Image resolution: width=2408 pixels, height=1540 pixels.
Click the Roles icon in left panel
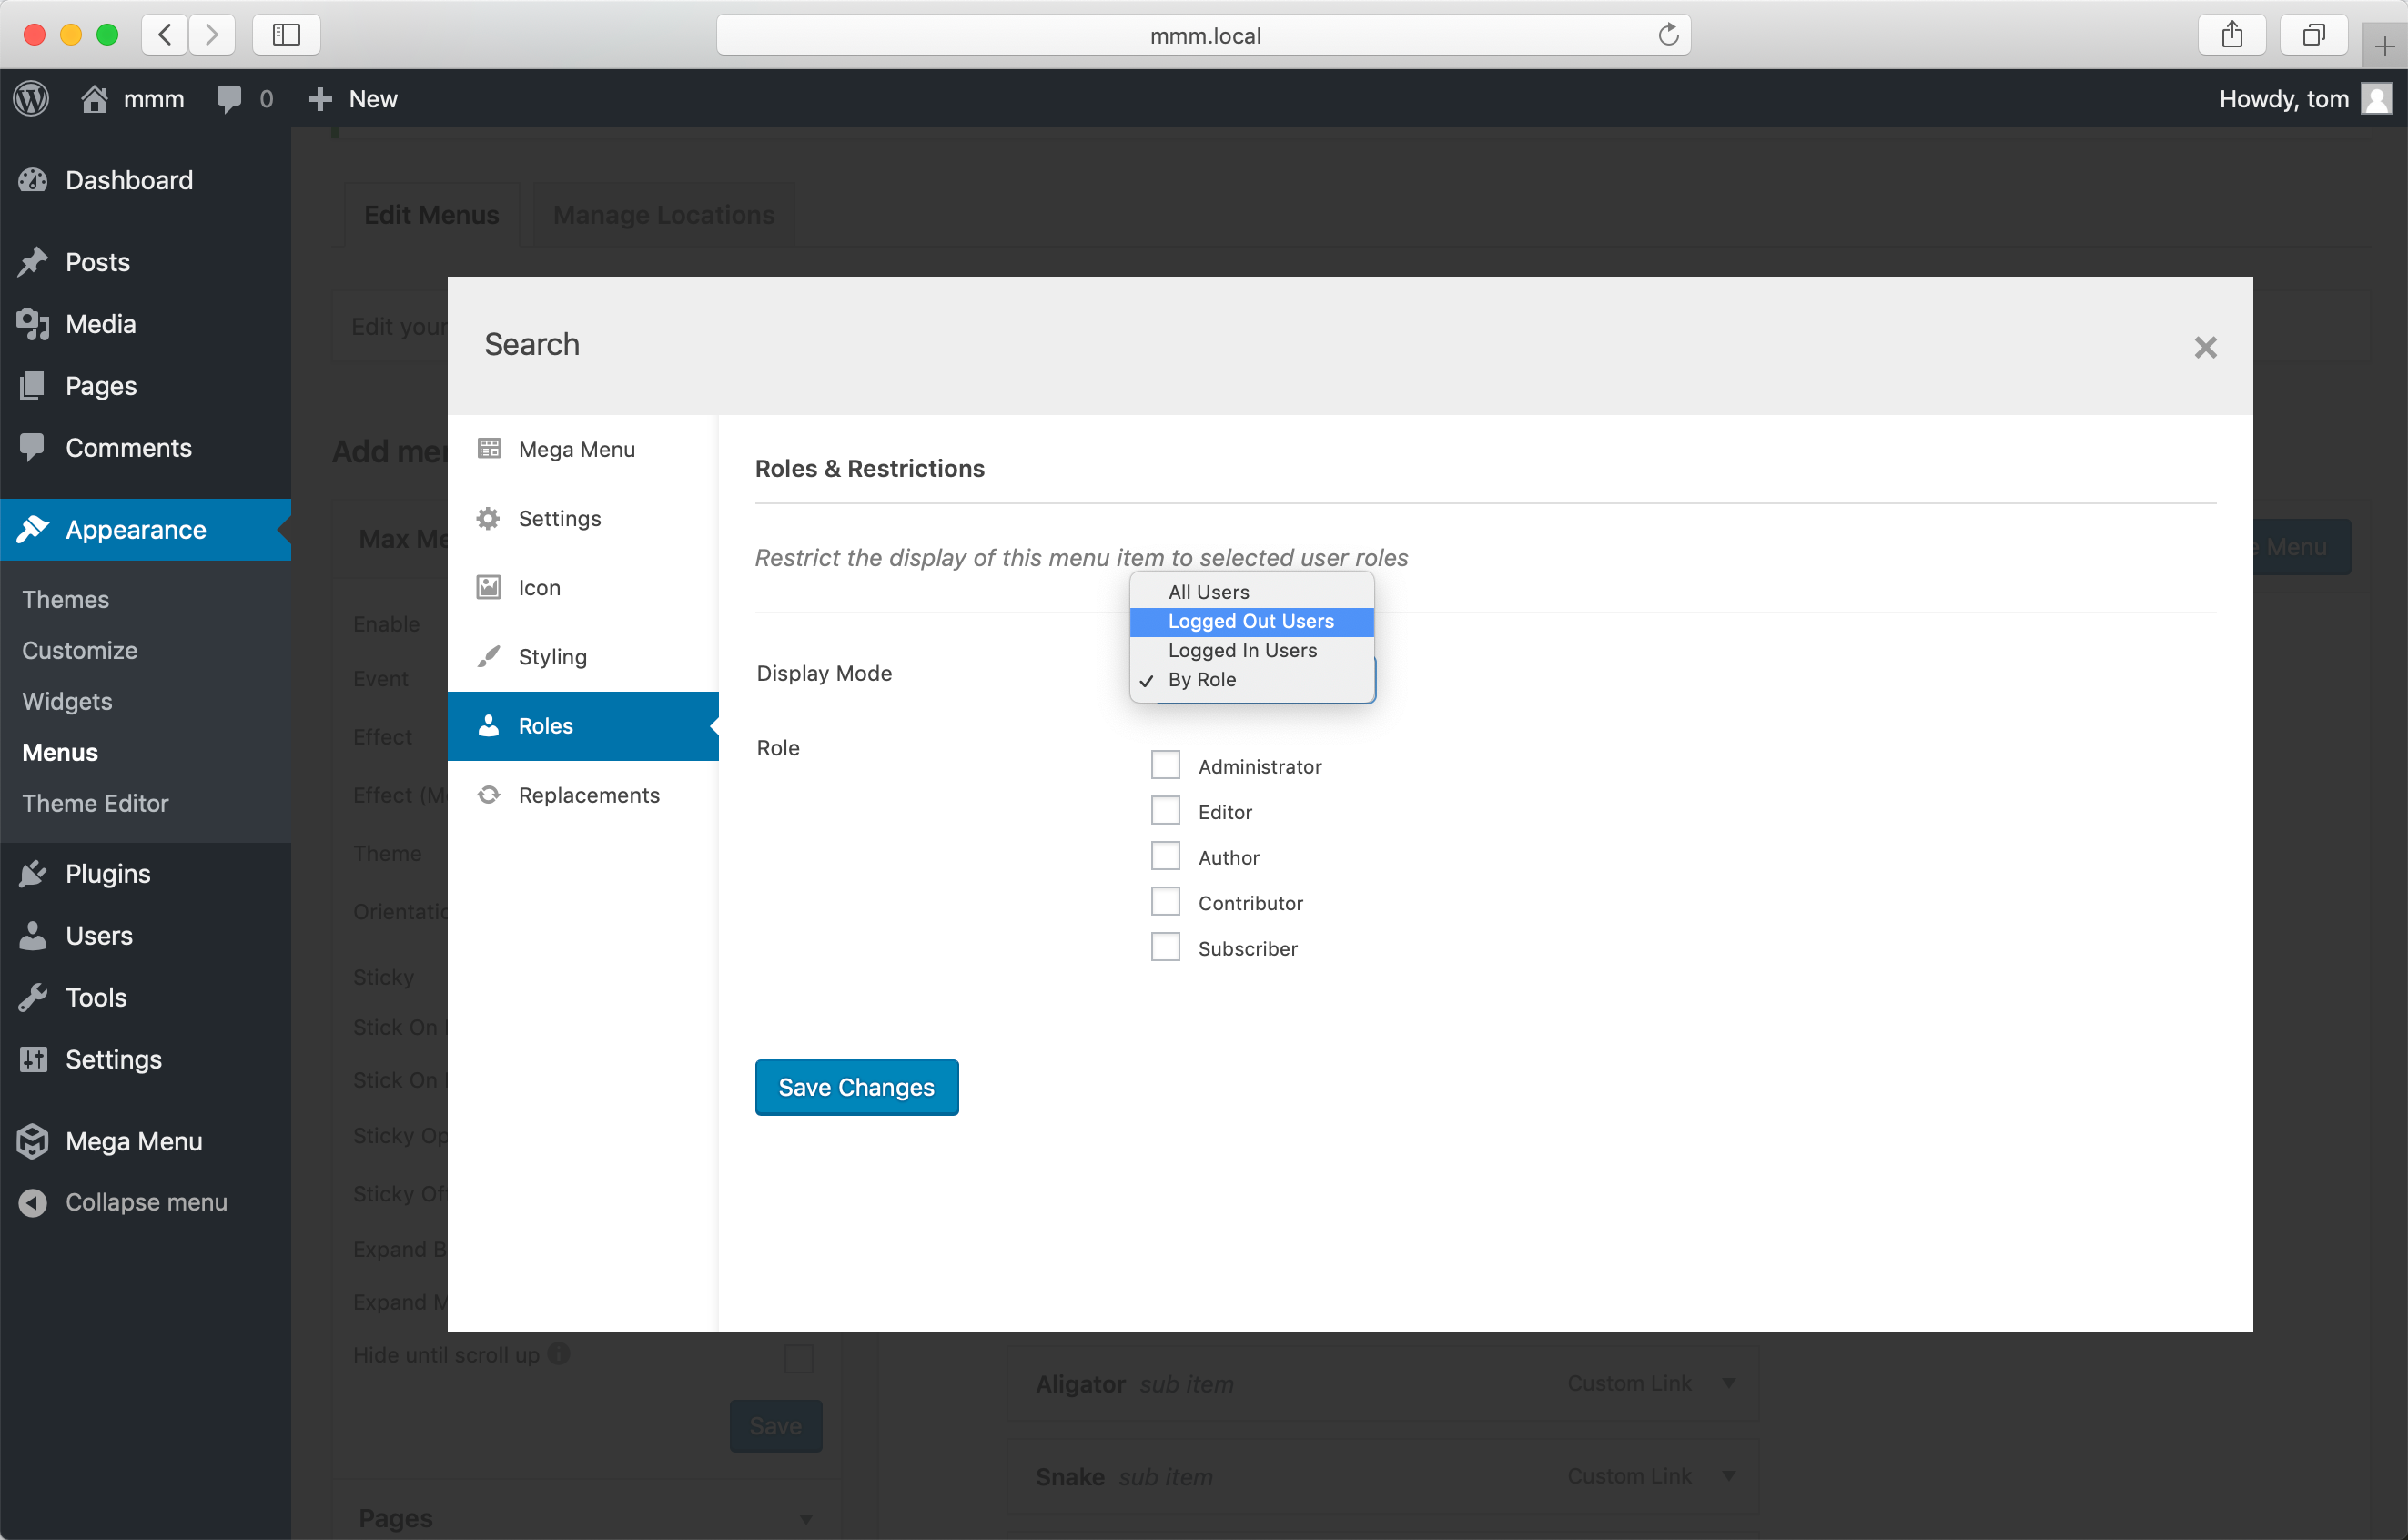tap(490, 725)
